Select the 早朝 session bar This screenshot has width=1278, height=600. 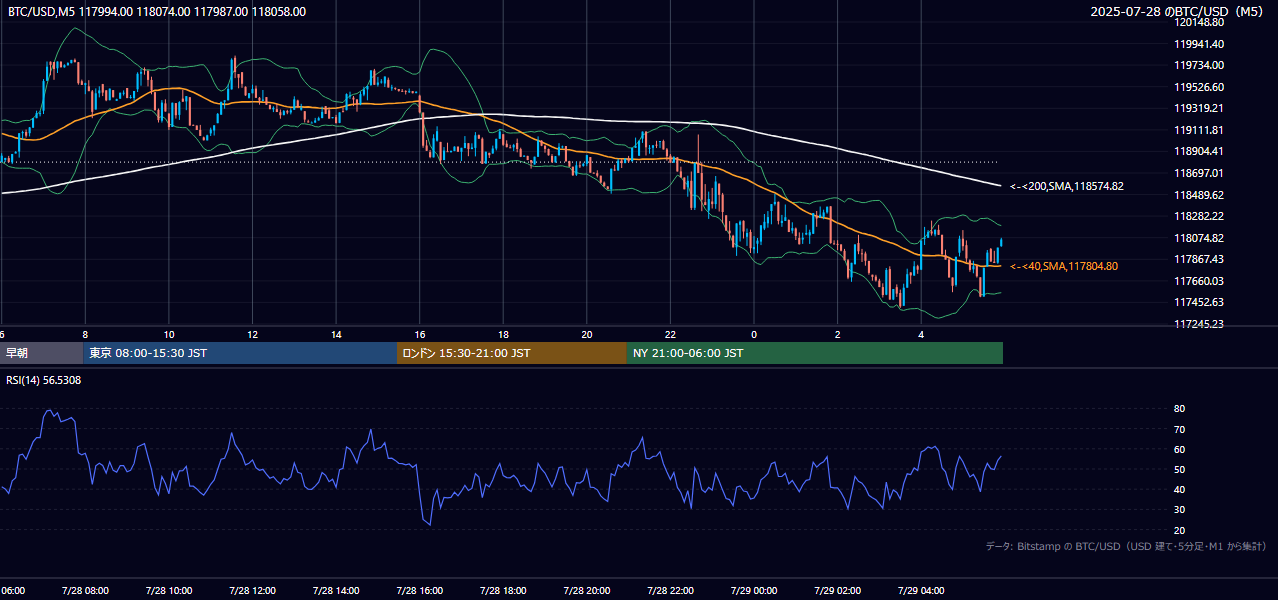41,353
